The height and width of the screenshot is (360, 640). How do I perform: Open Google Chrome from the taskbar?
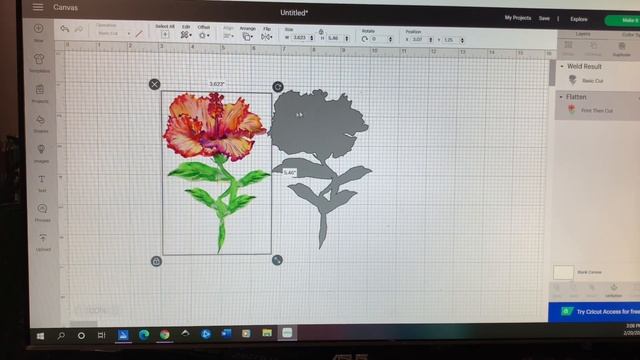point(164,335)
